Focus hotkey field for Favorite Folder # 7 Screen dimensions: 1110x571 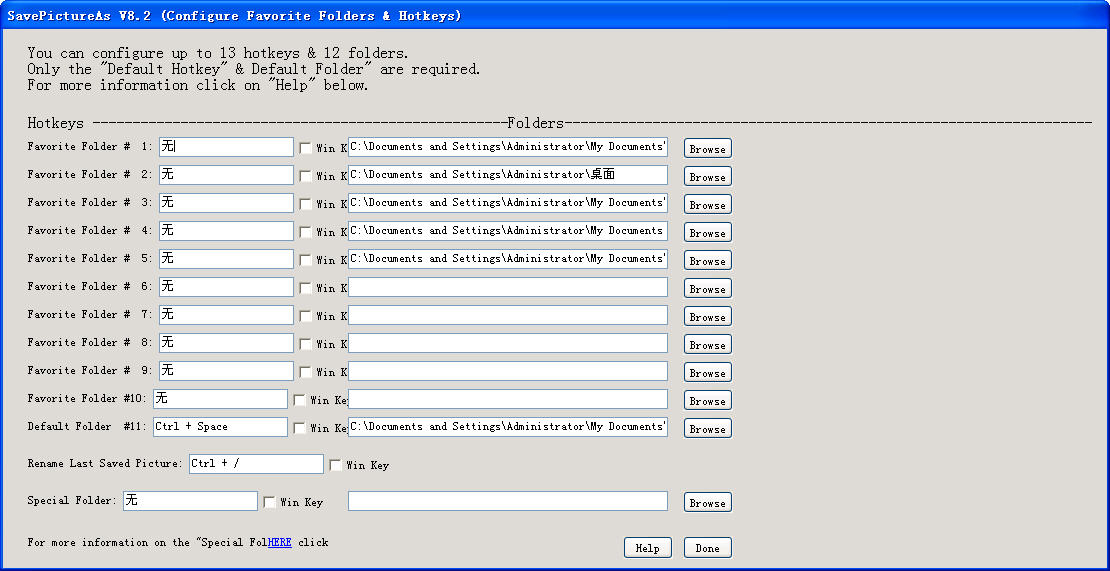227,315
